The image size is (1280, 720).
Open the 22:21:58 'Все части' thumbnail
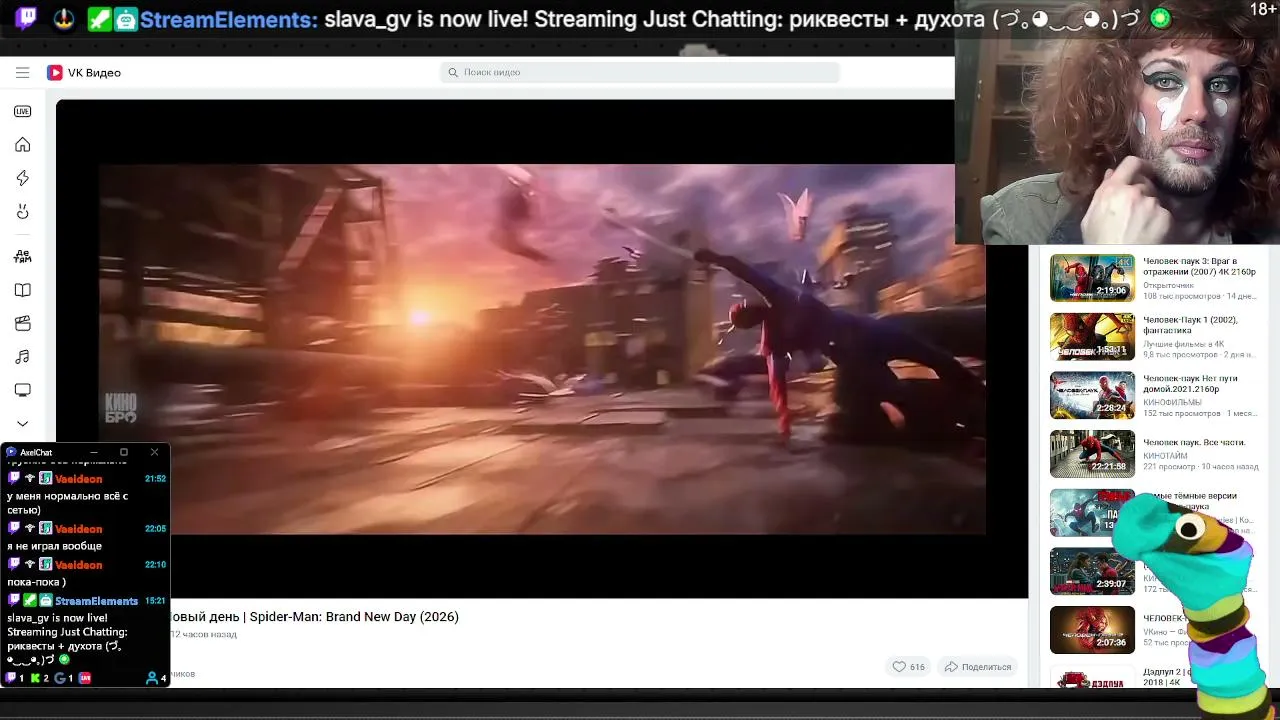pyautogui.click(x=1092, y=455)
